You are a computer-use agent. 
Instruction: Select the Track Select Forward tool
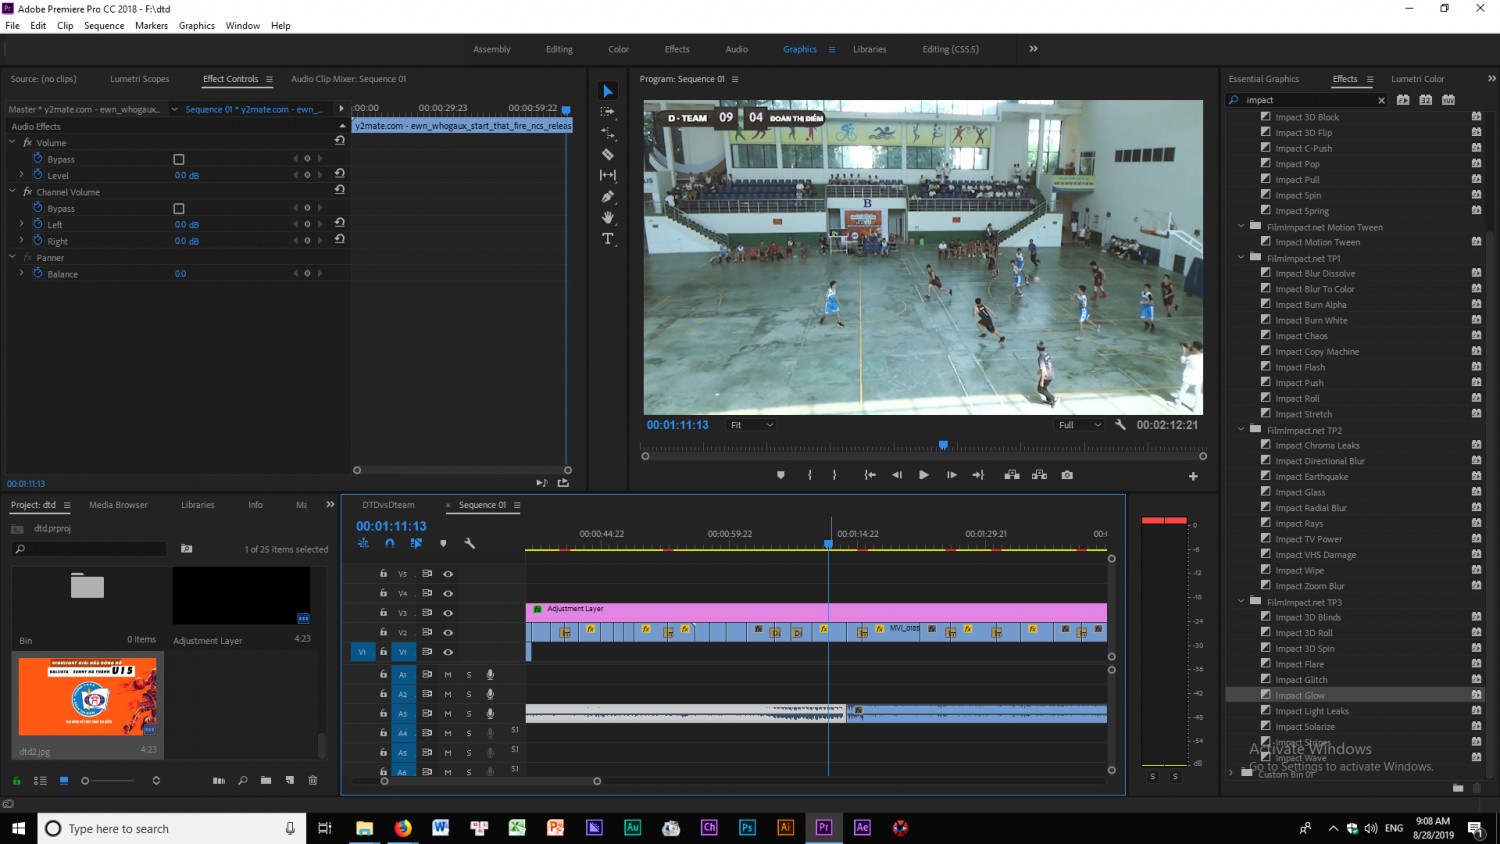click(607, 112)
